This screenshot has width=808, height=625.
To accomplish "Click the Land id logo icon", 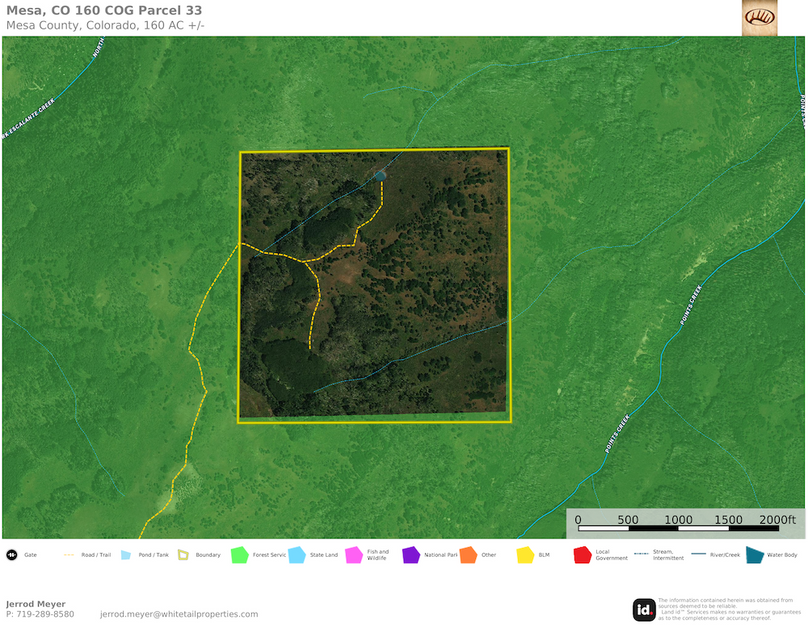I will (644, 609).
